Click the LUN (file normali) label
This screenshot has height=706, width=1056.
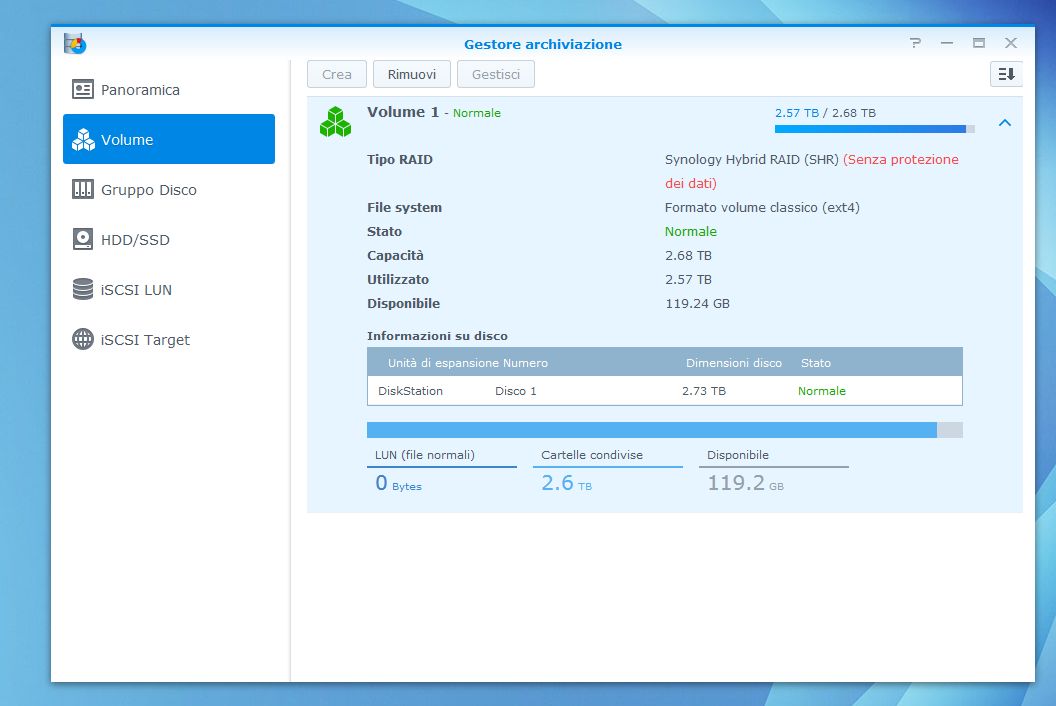(424, 455)
